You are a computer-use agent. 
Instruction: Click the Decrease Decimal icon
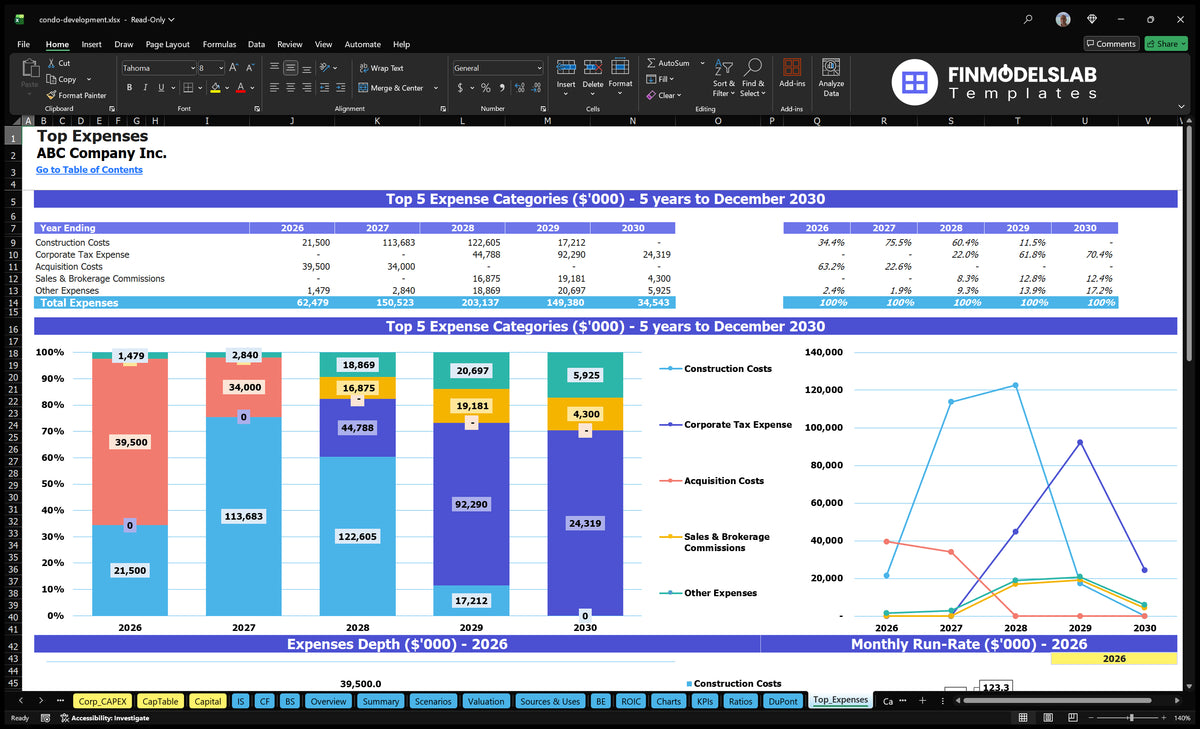536,88
